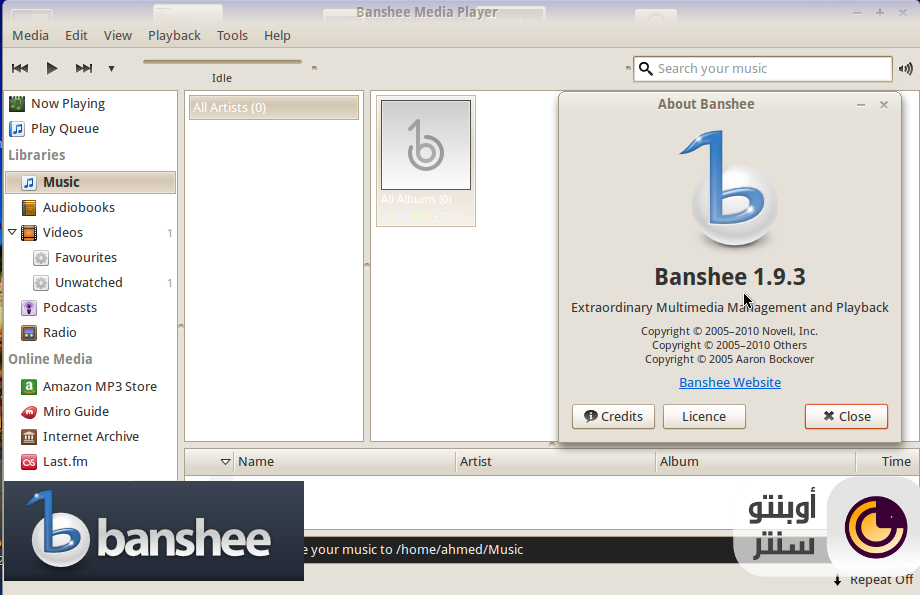Open the Tools menu
920x595 pixels.
coord(232,35)
